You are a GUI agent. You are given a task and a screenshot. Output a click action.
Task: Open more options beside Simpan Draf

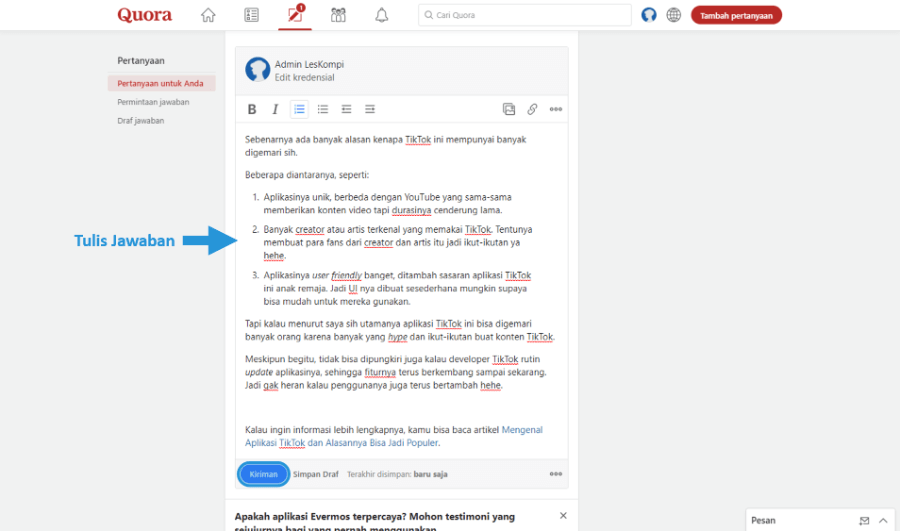coord(556,474)
